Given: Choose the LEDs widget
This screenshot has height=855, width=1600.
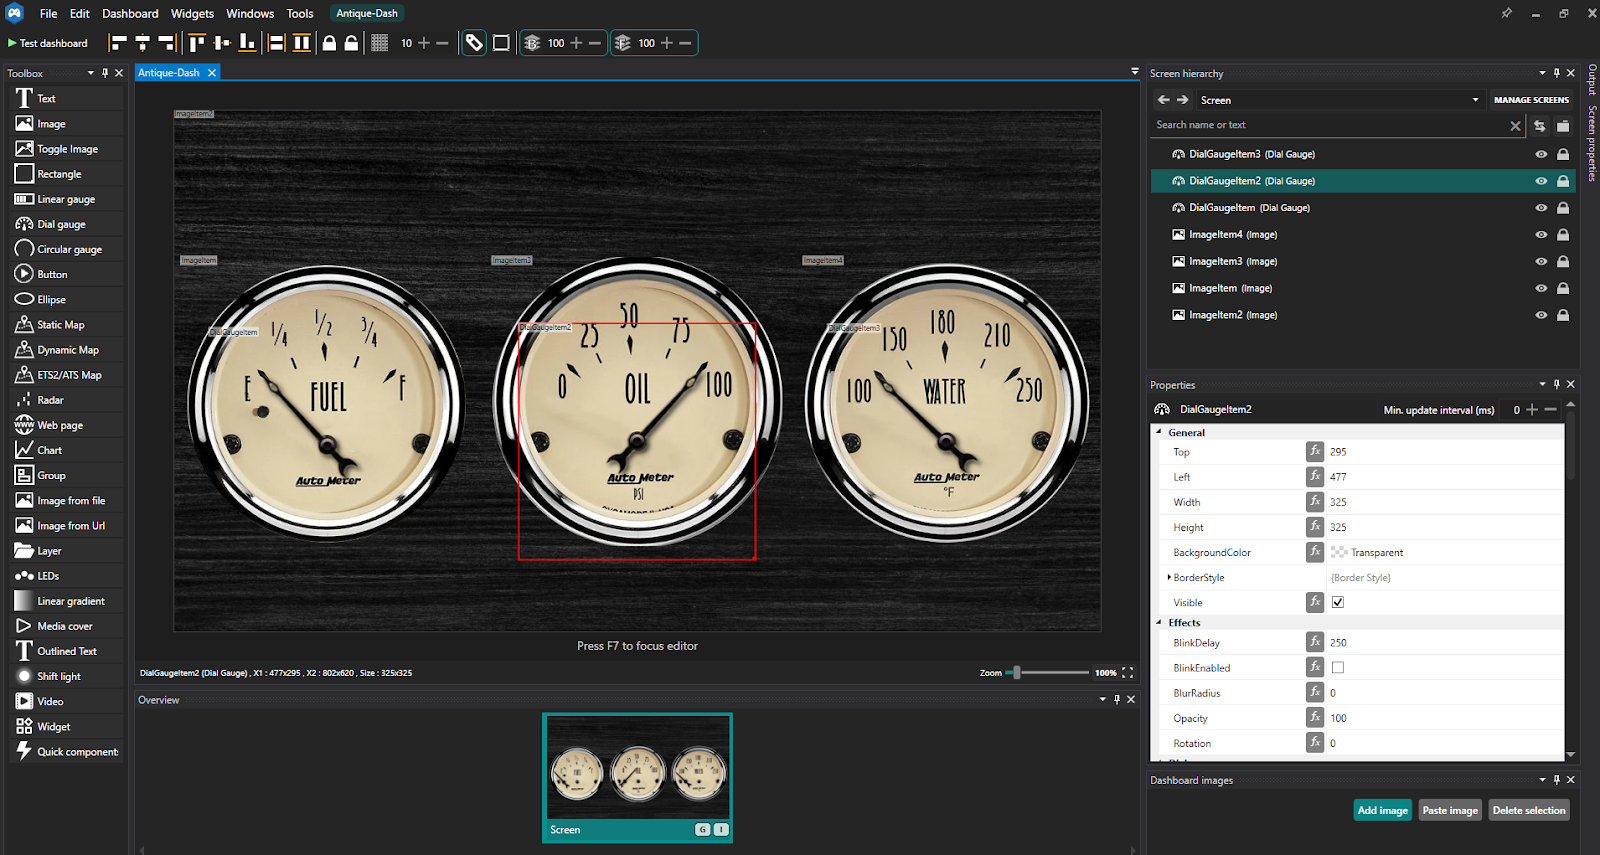Looking at the screenshot, I should click(x=67, y=576).
